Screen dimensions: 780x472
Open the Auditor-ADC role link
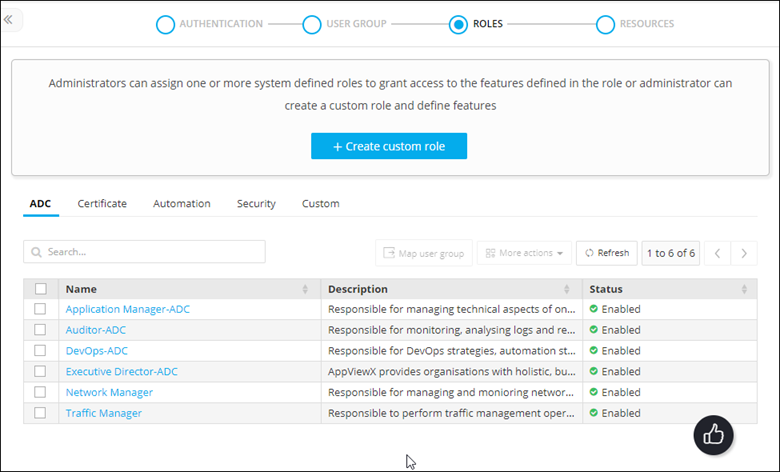[x=96, y=330]
